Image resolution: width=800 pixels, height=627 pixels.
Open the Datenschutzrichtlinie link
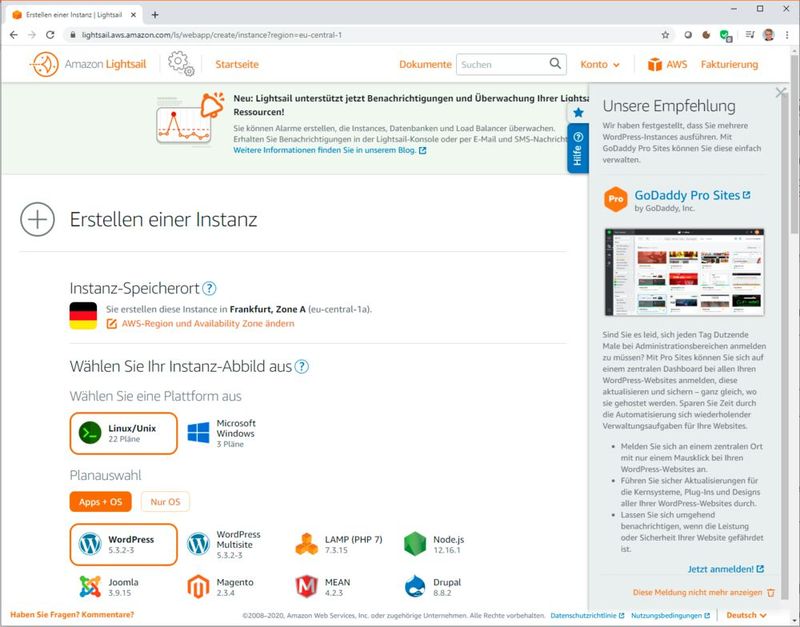587,616
